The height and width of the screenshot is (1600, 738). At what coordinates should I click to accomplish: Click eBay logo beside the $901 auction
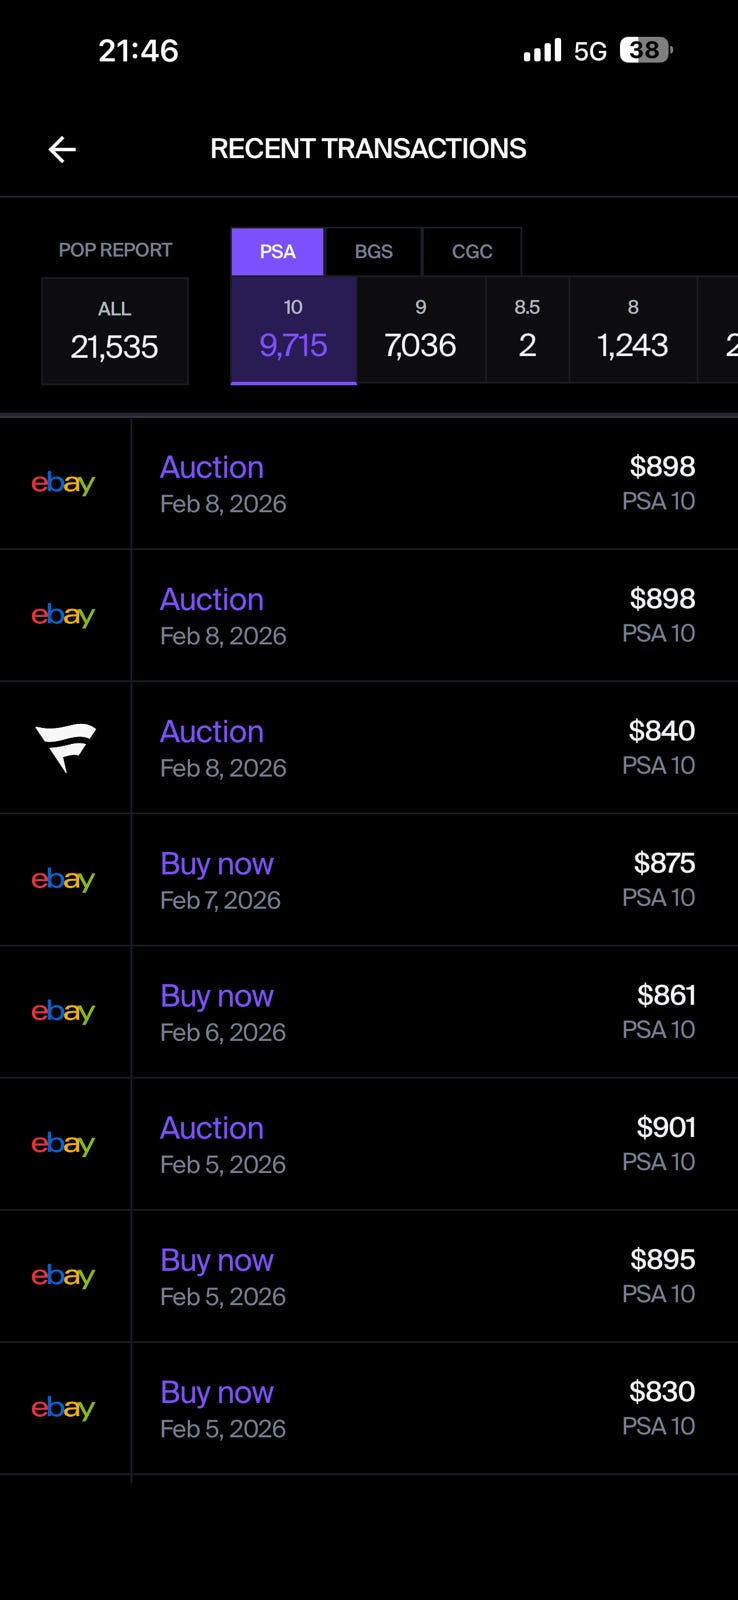63,1143
